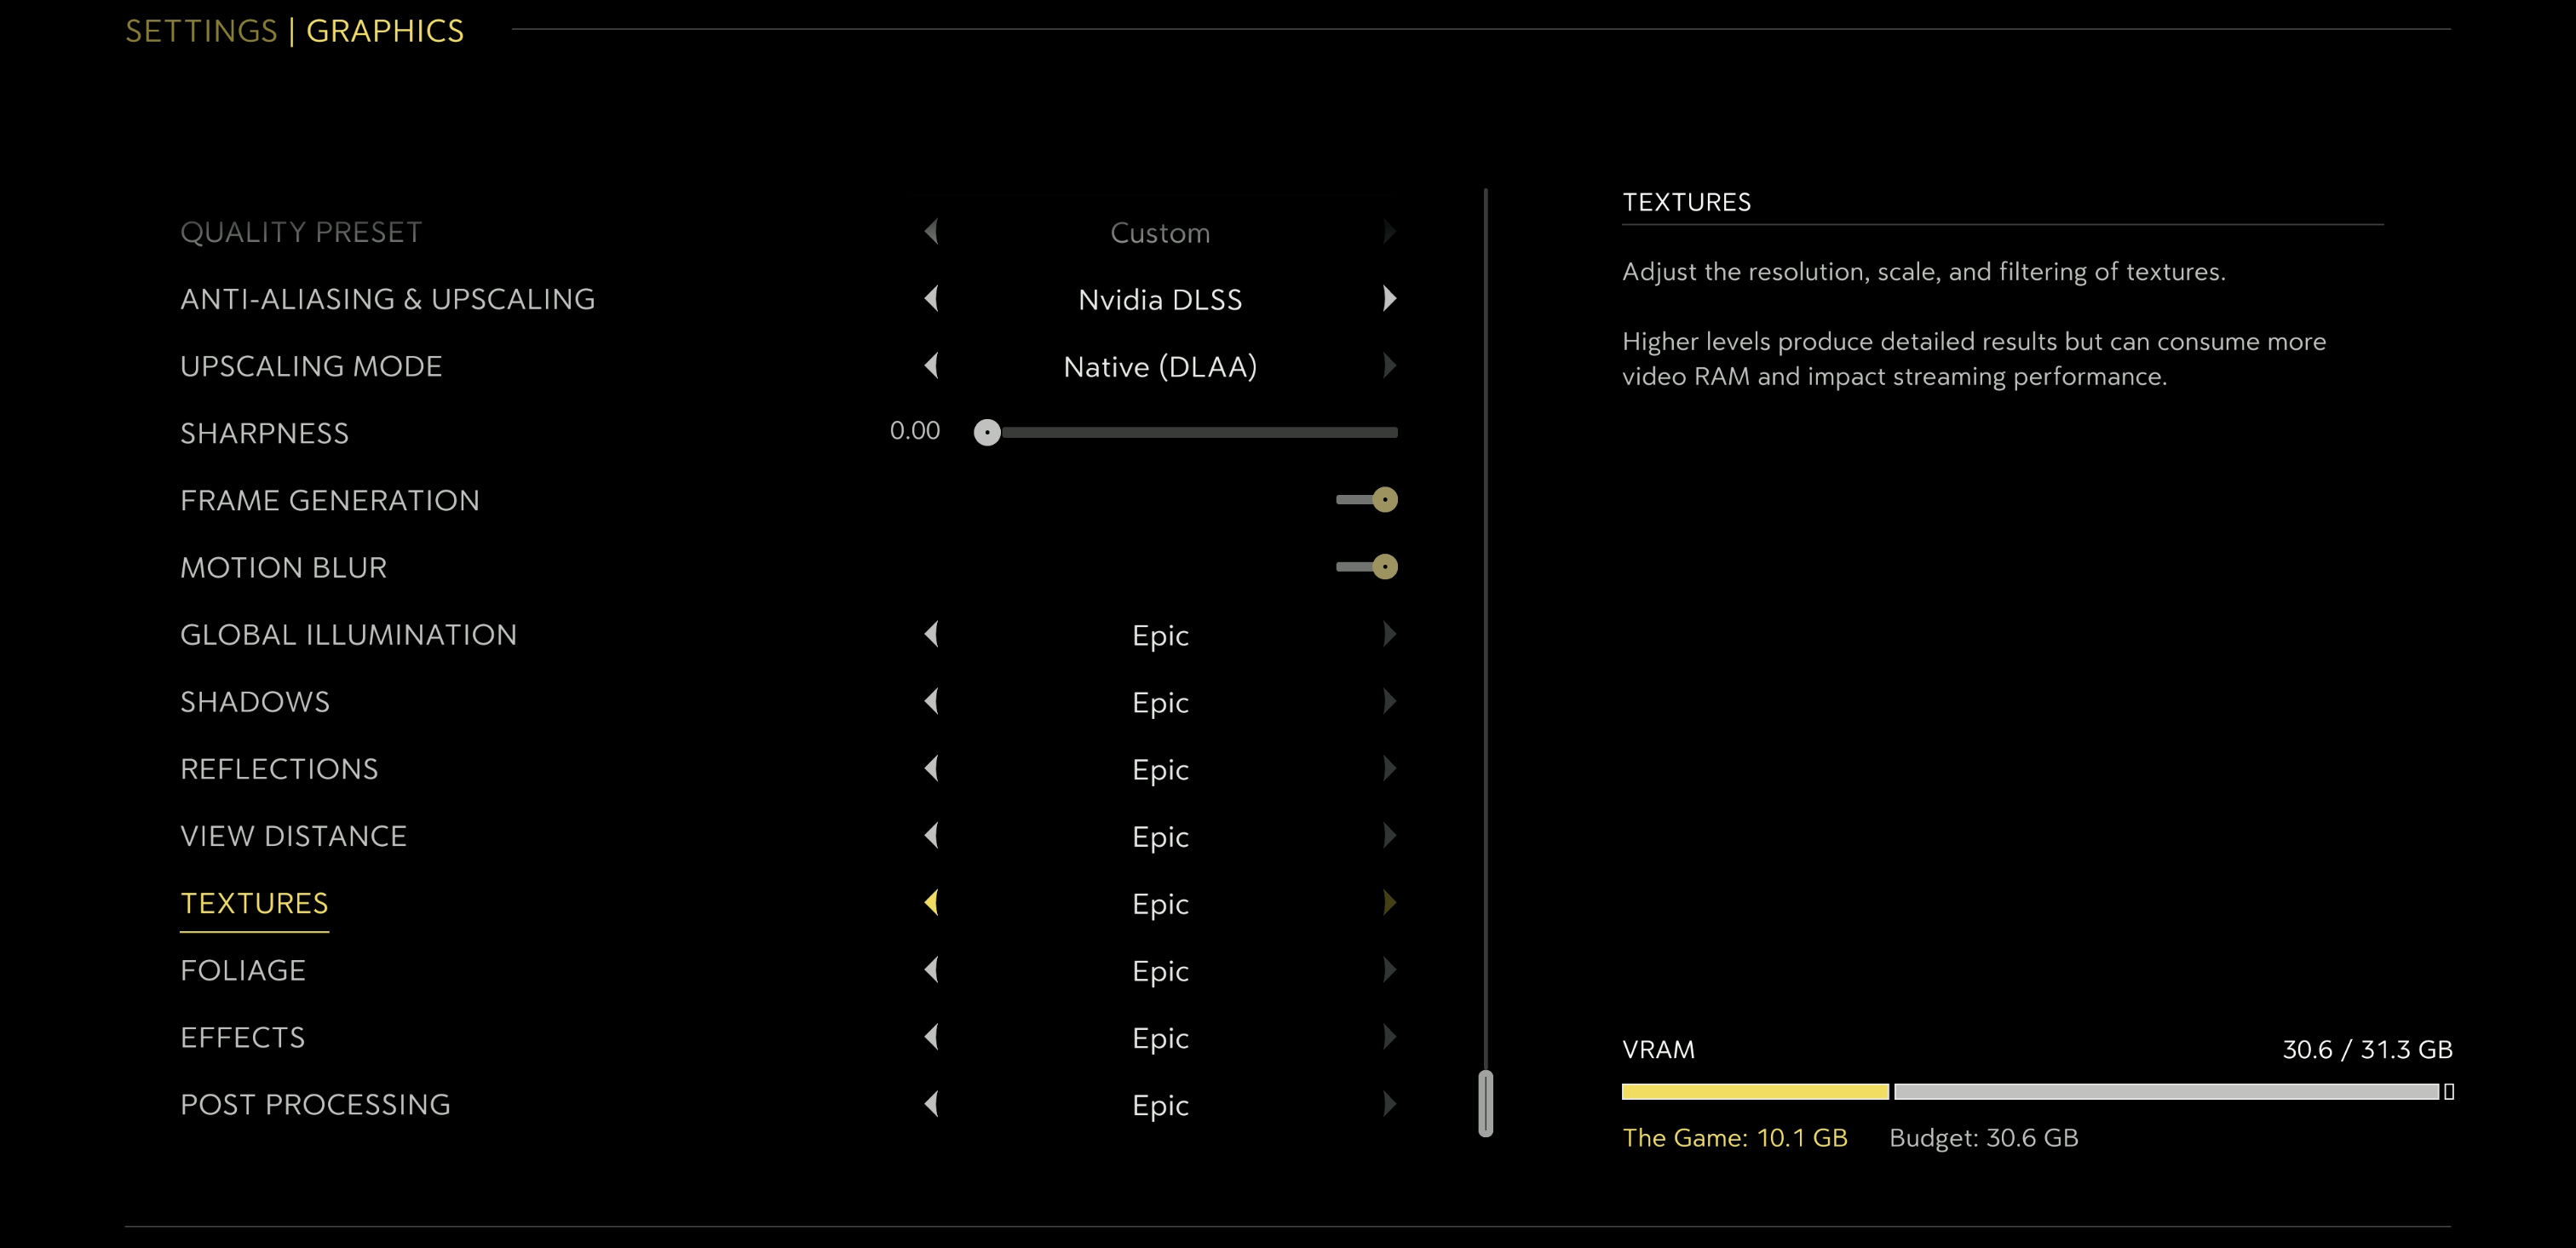Viewport: 2576px width, 1248px height.
Task: Click left arrow for Reflections setting
Action: click(932, 768)
